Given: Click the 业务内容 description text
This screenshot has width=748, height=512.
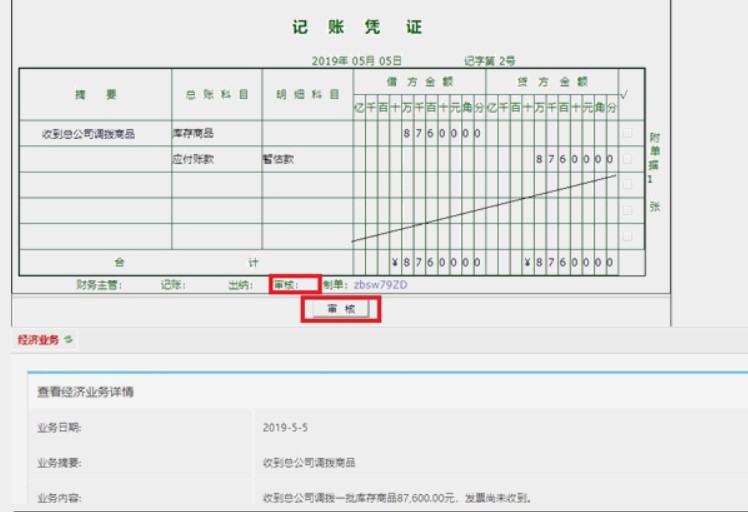Looking at the screenshot, I should point(397,498).
